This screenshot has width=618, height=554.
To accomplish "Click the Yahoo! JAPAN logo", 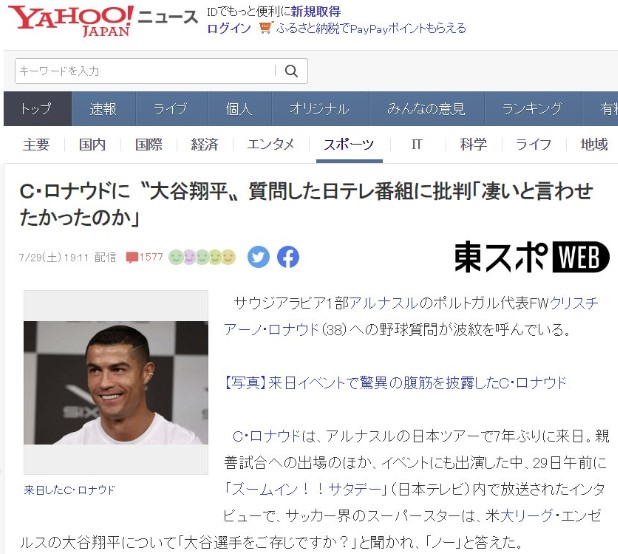I will [x=71, y=20].
